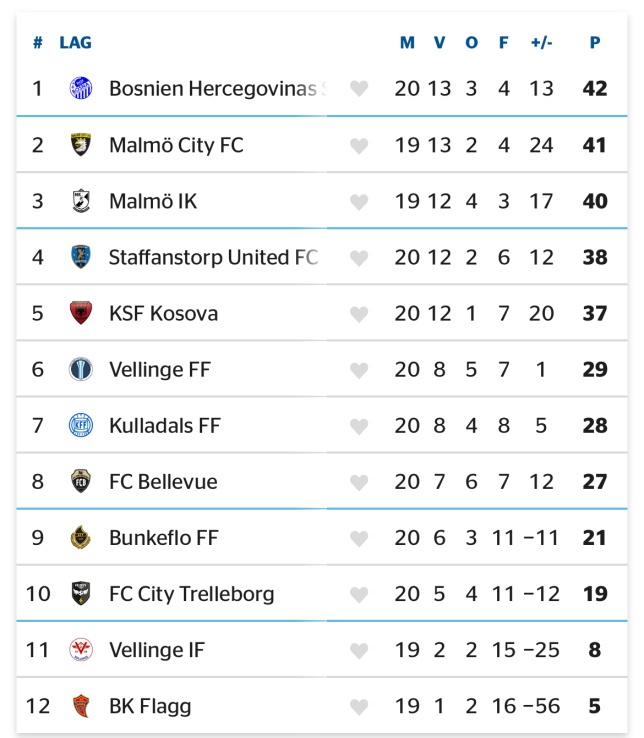Image resolution: width=644 pixels, height=738 pixels.
Task: Click the LAG column header
Action: tap(75, 42)
